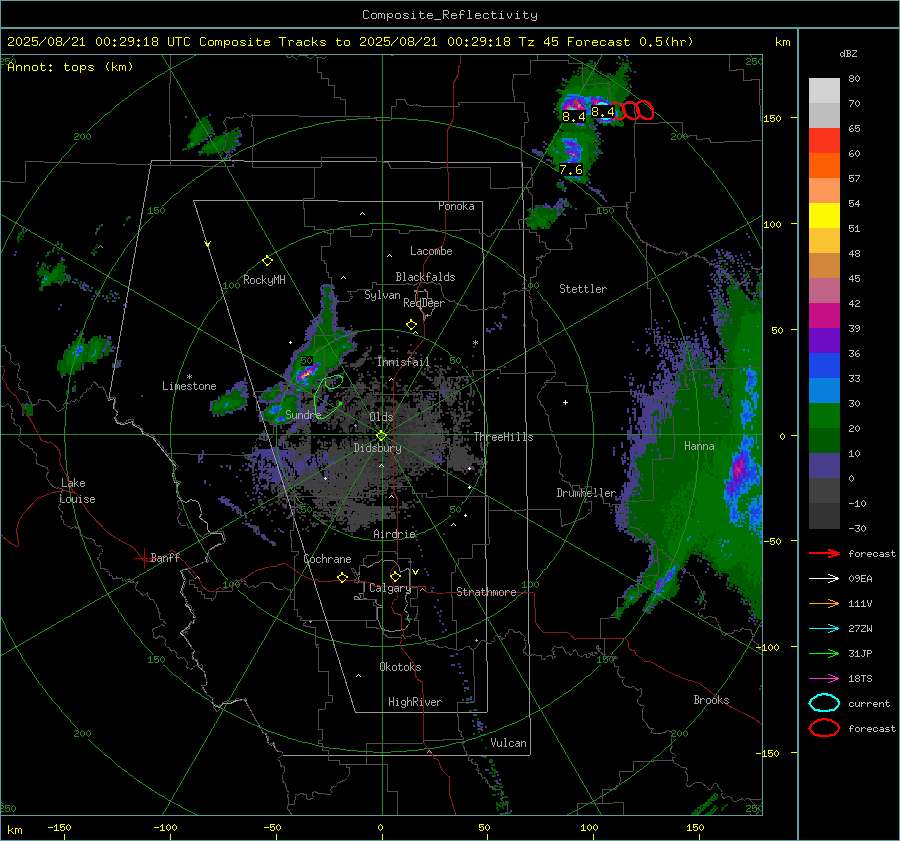This screenshot has width=900, height=841.
Task: Select the Blackfalds label
Action: tap(425, 277)
